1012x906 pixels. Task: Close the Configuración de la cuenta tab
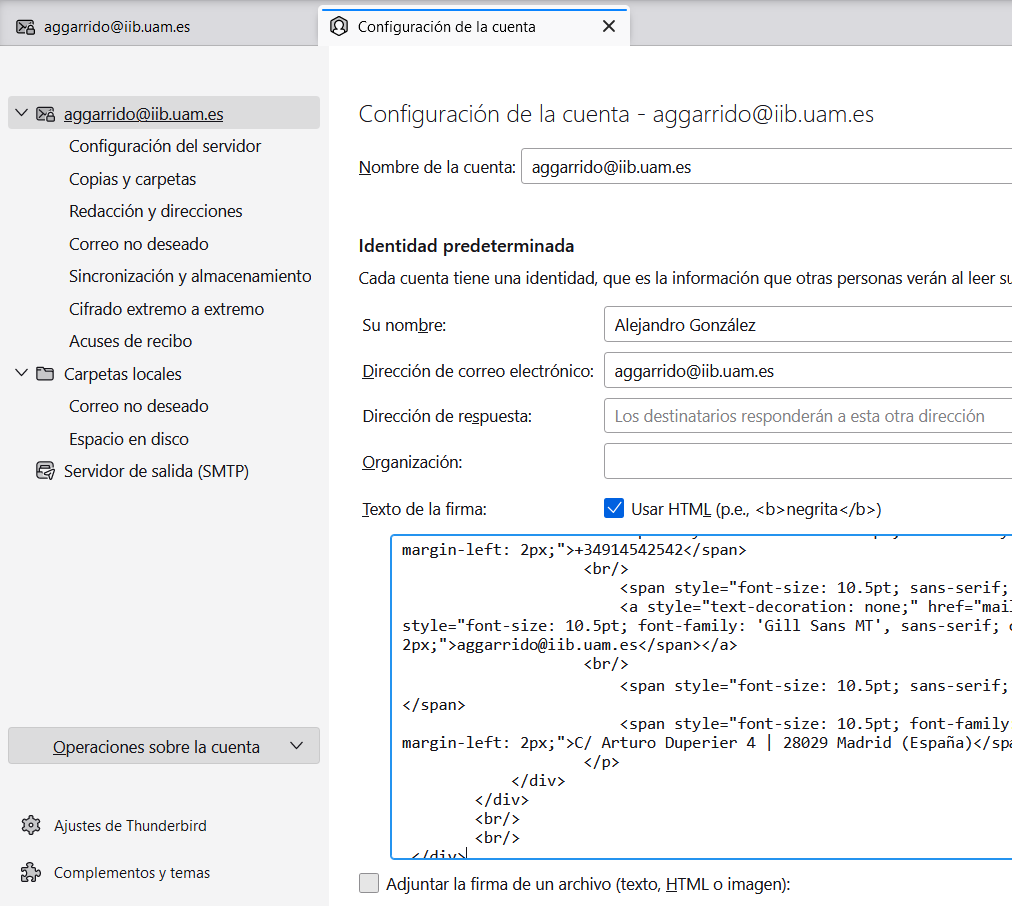pos(608,27)
